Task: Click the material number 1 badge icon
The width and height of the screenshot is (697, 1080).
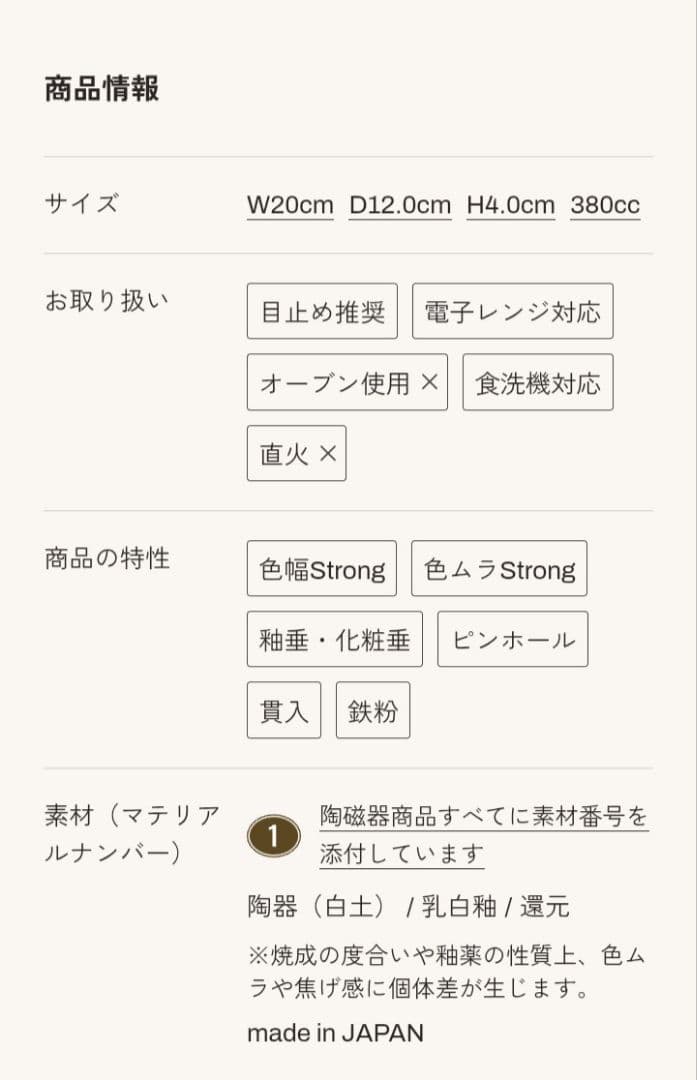Action: [x=274, y=836]
